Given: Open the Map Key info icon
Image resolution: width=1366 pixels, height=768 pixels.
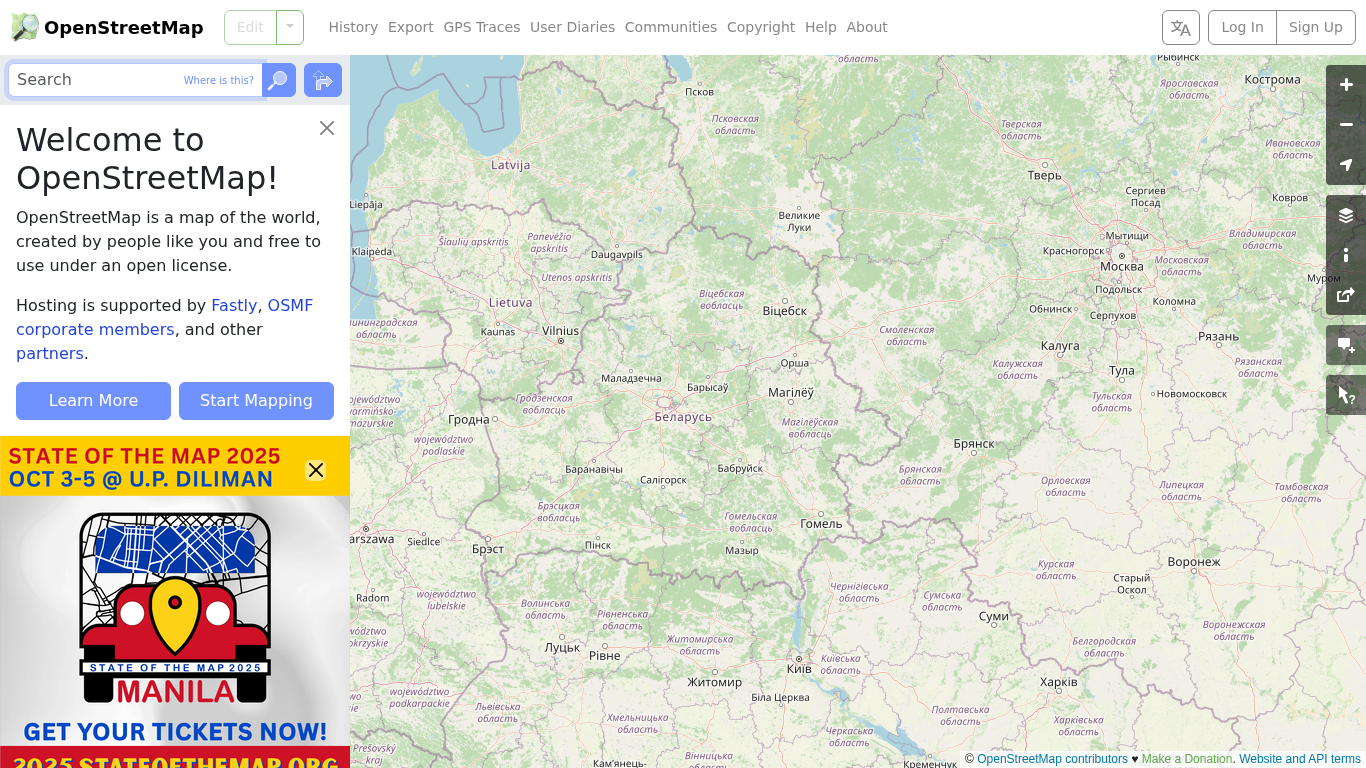Looking at the screenshot, I should tap(1346, 255).
